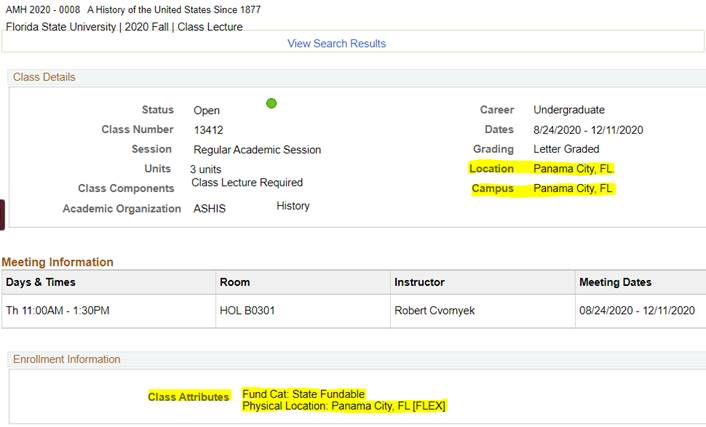Click the highlighted Location value Panama City, FL

[573, 169]
